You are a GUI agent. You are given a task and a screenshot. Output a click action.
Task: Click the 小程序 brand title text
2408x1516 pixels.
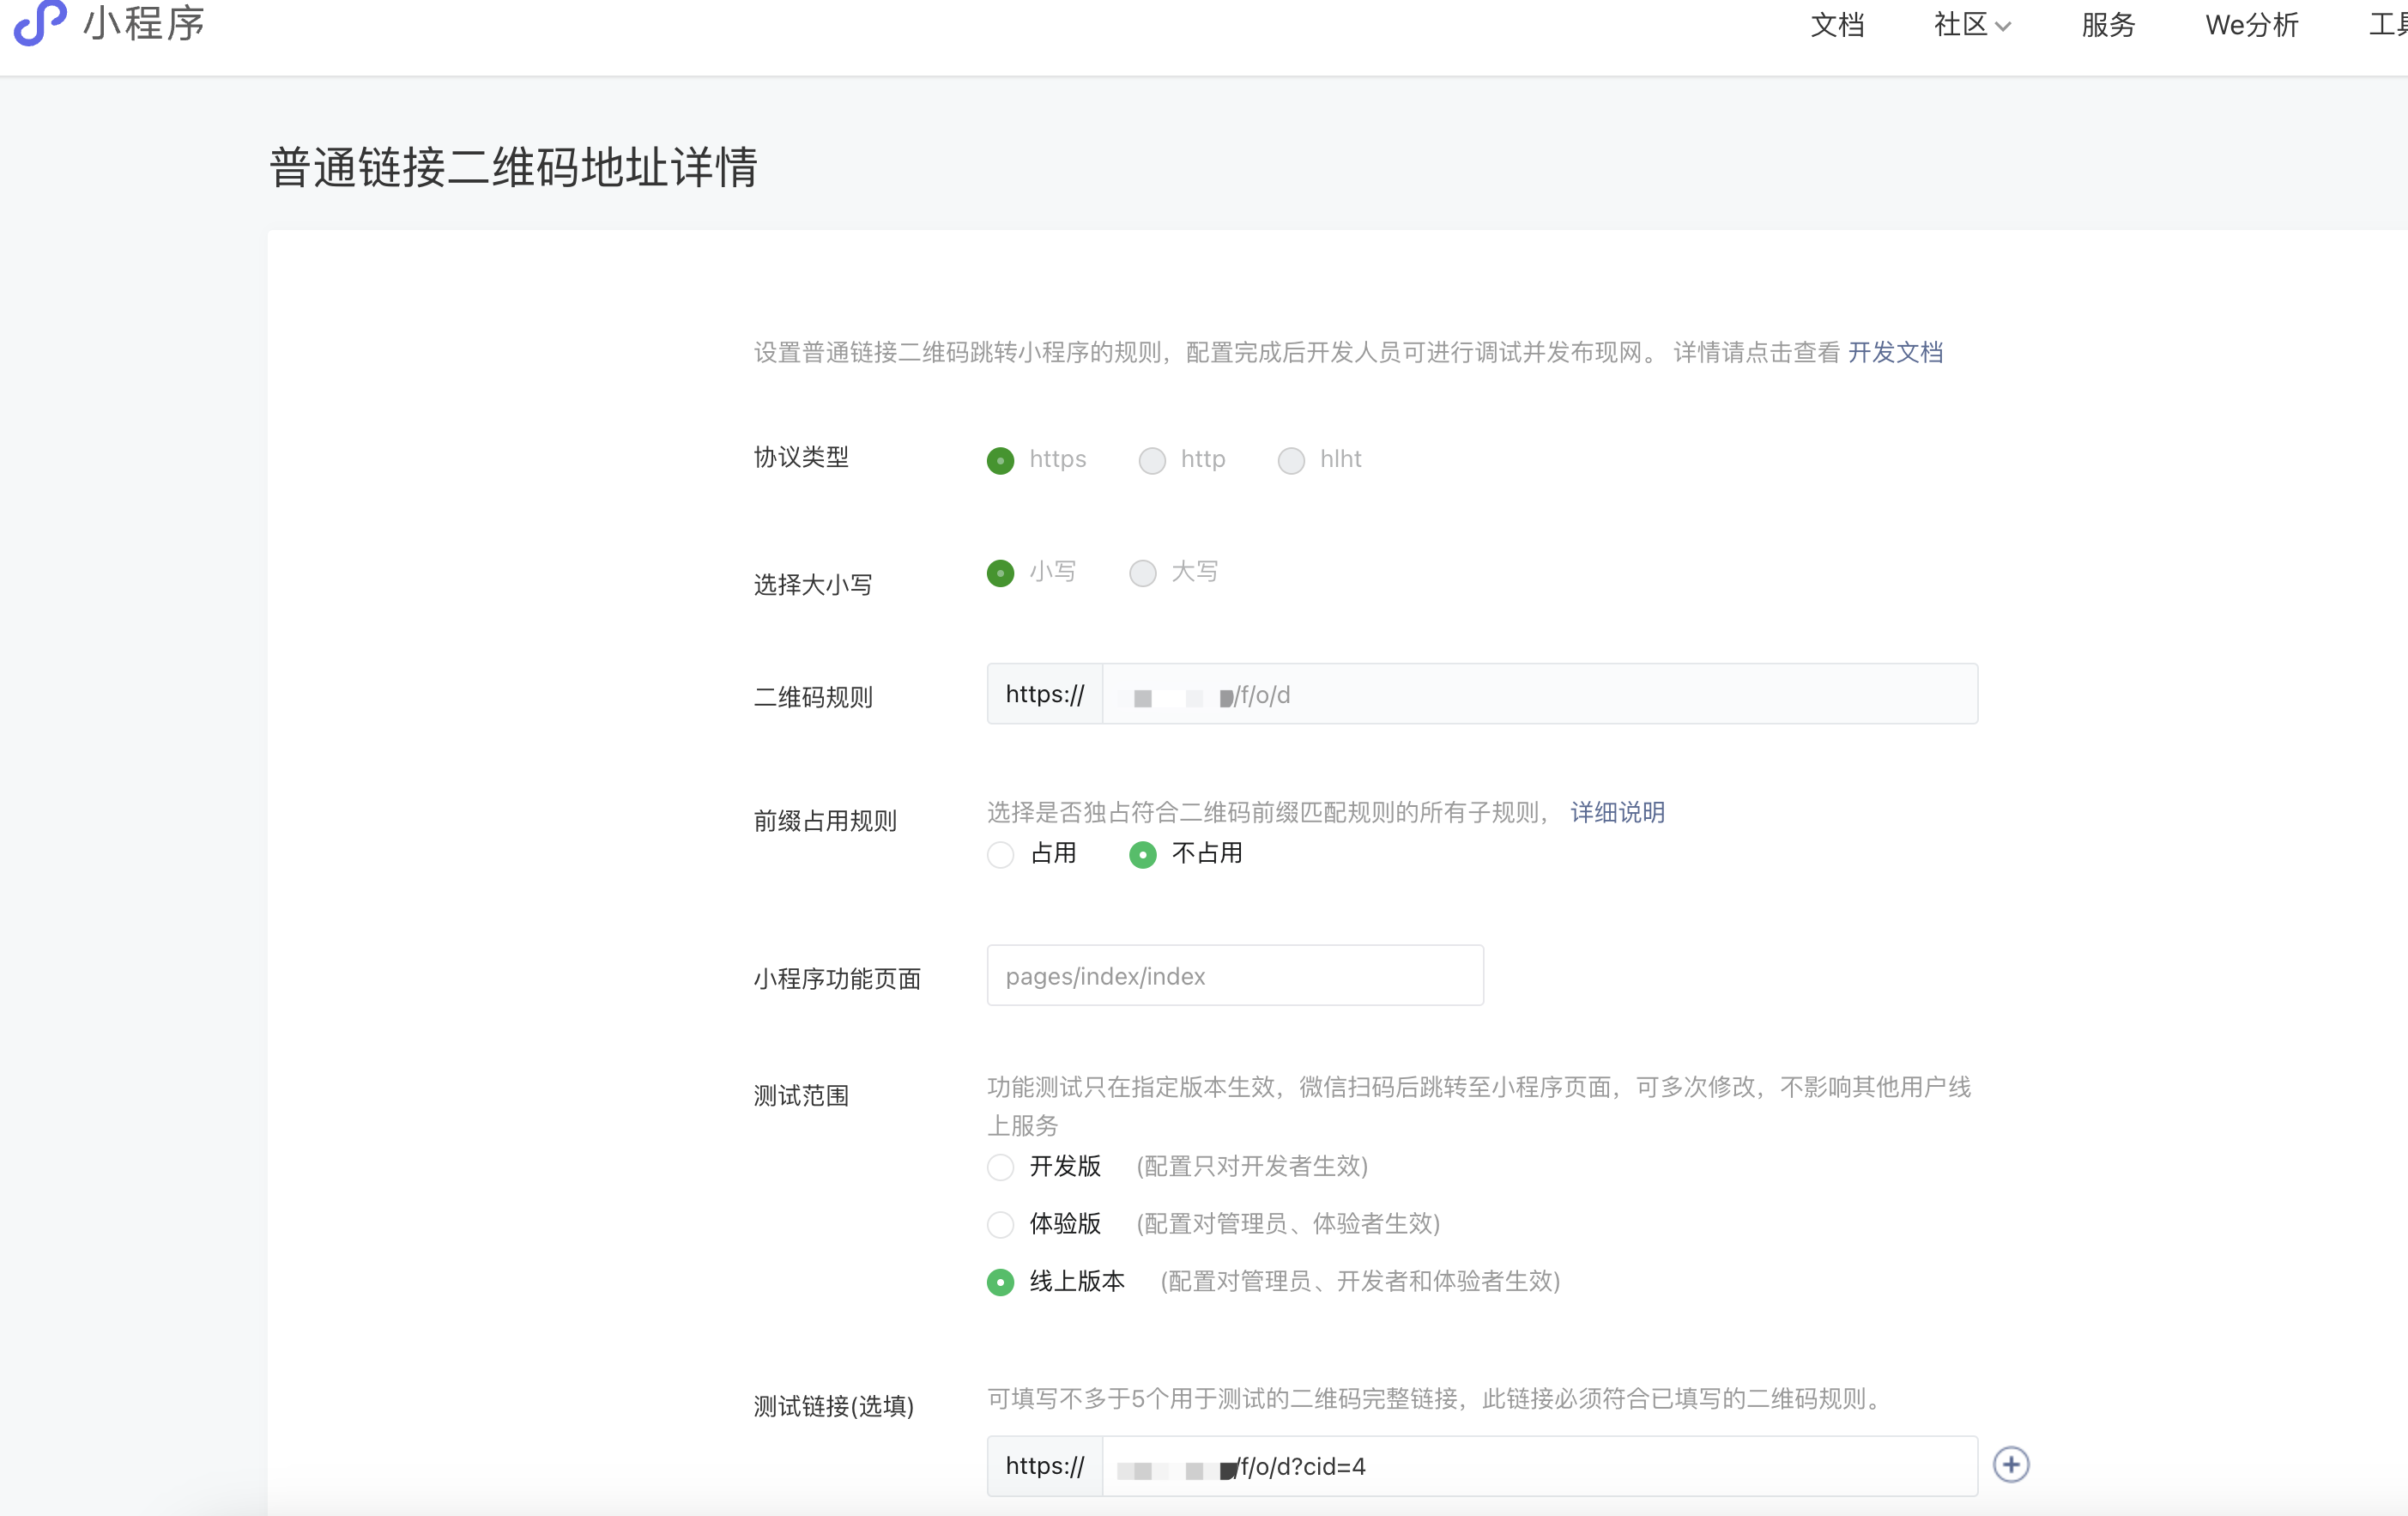pyautogui.click(x=144, y=23)
